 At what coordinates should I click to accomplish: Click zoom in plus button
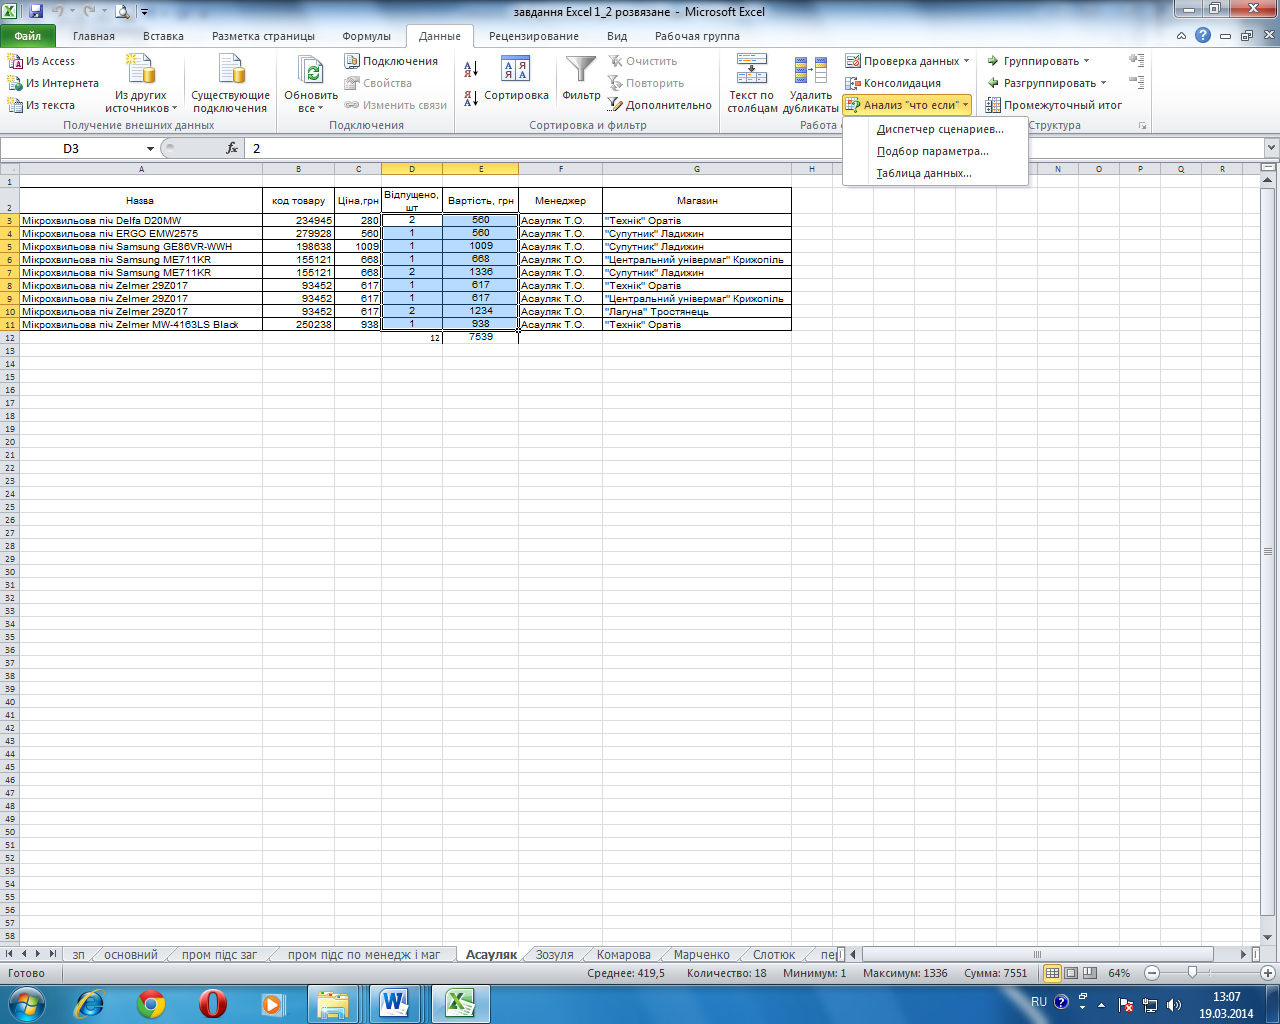coord(1269,973)
